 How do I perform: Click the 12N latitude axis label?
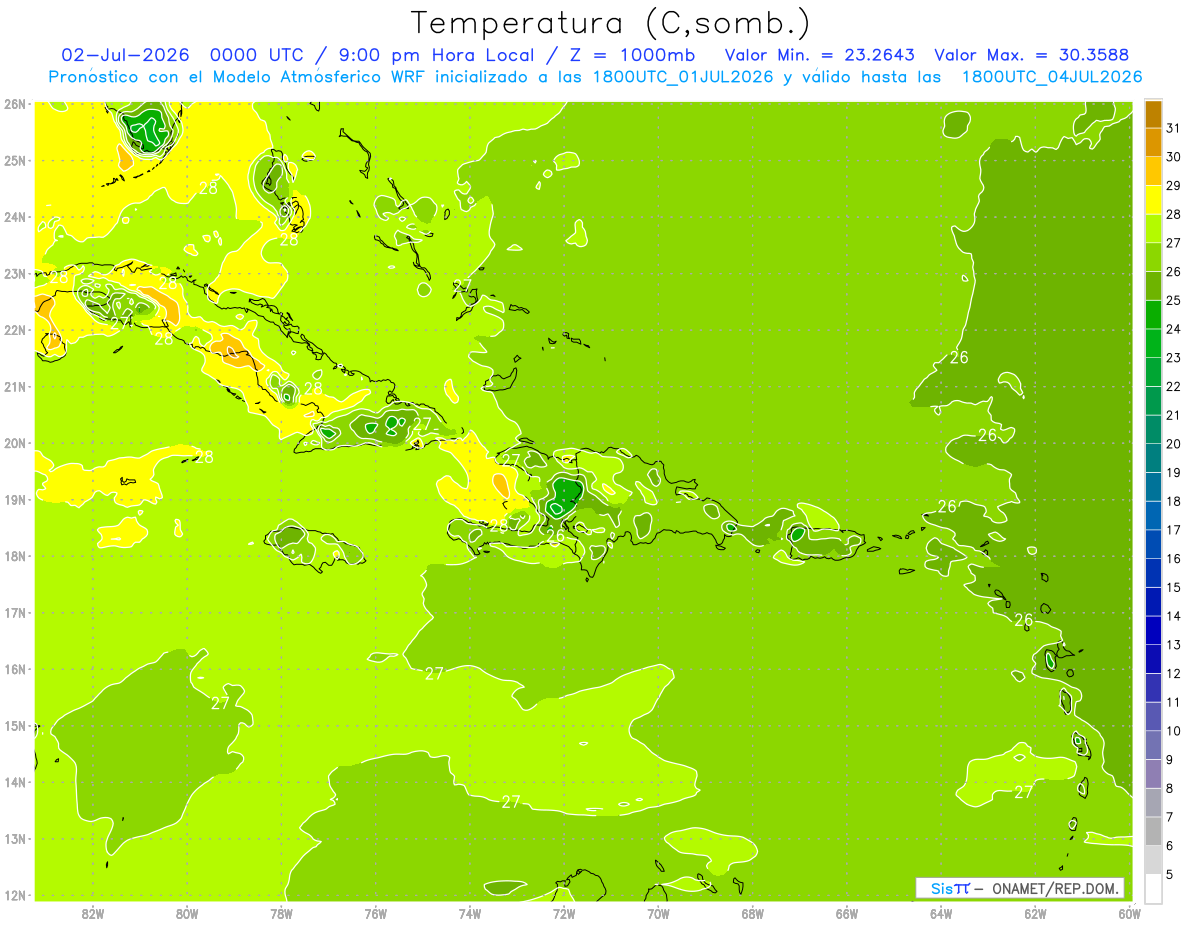click(x=14, y=895)
